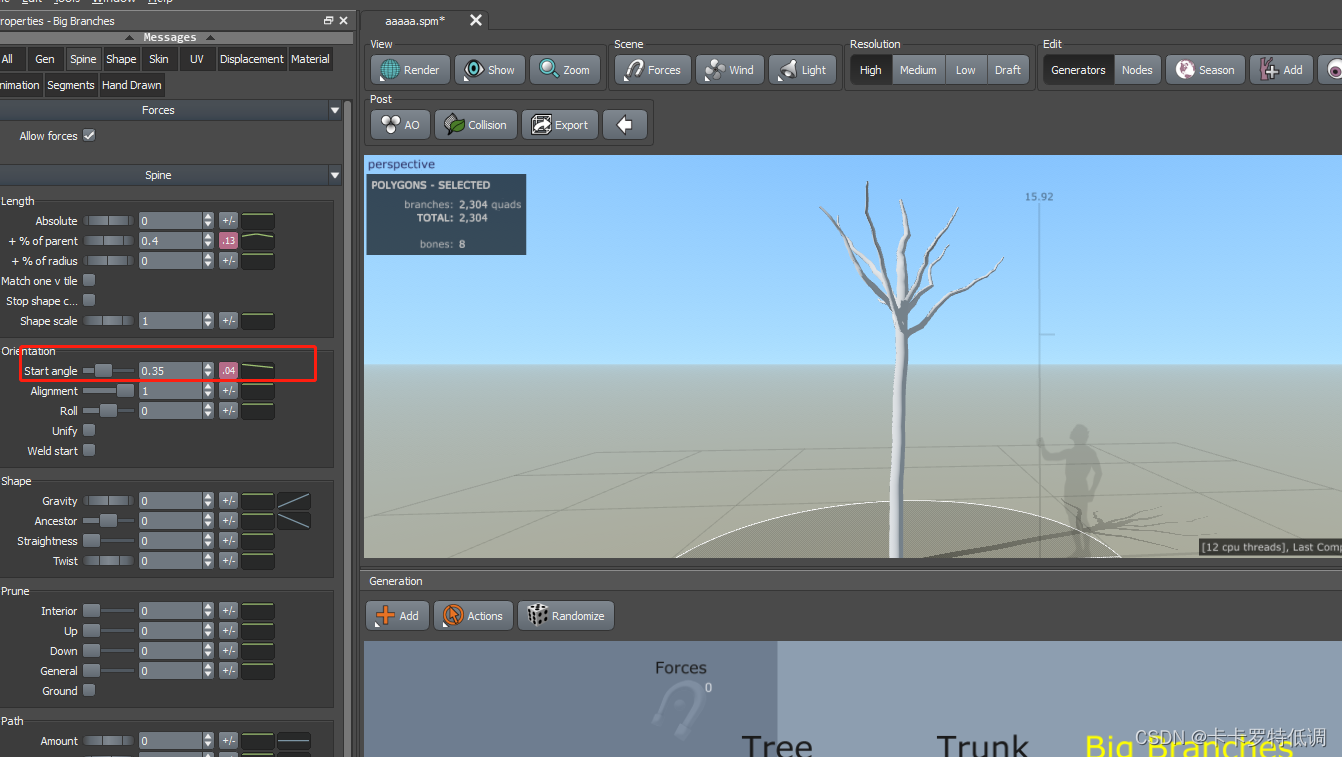This screenshot has width=1342, height=757.
Task: Click the + % of parent variance .13 button
Action: [x=228, y=241]
